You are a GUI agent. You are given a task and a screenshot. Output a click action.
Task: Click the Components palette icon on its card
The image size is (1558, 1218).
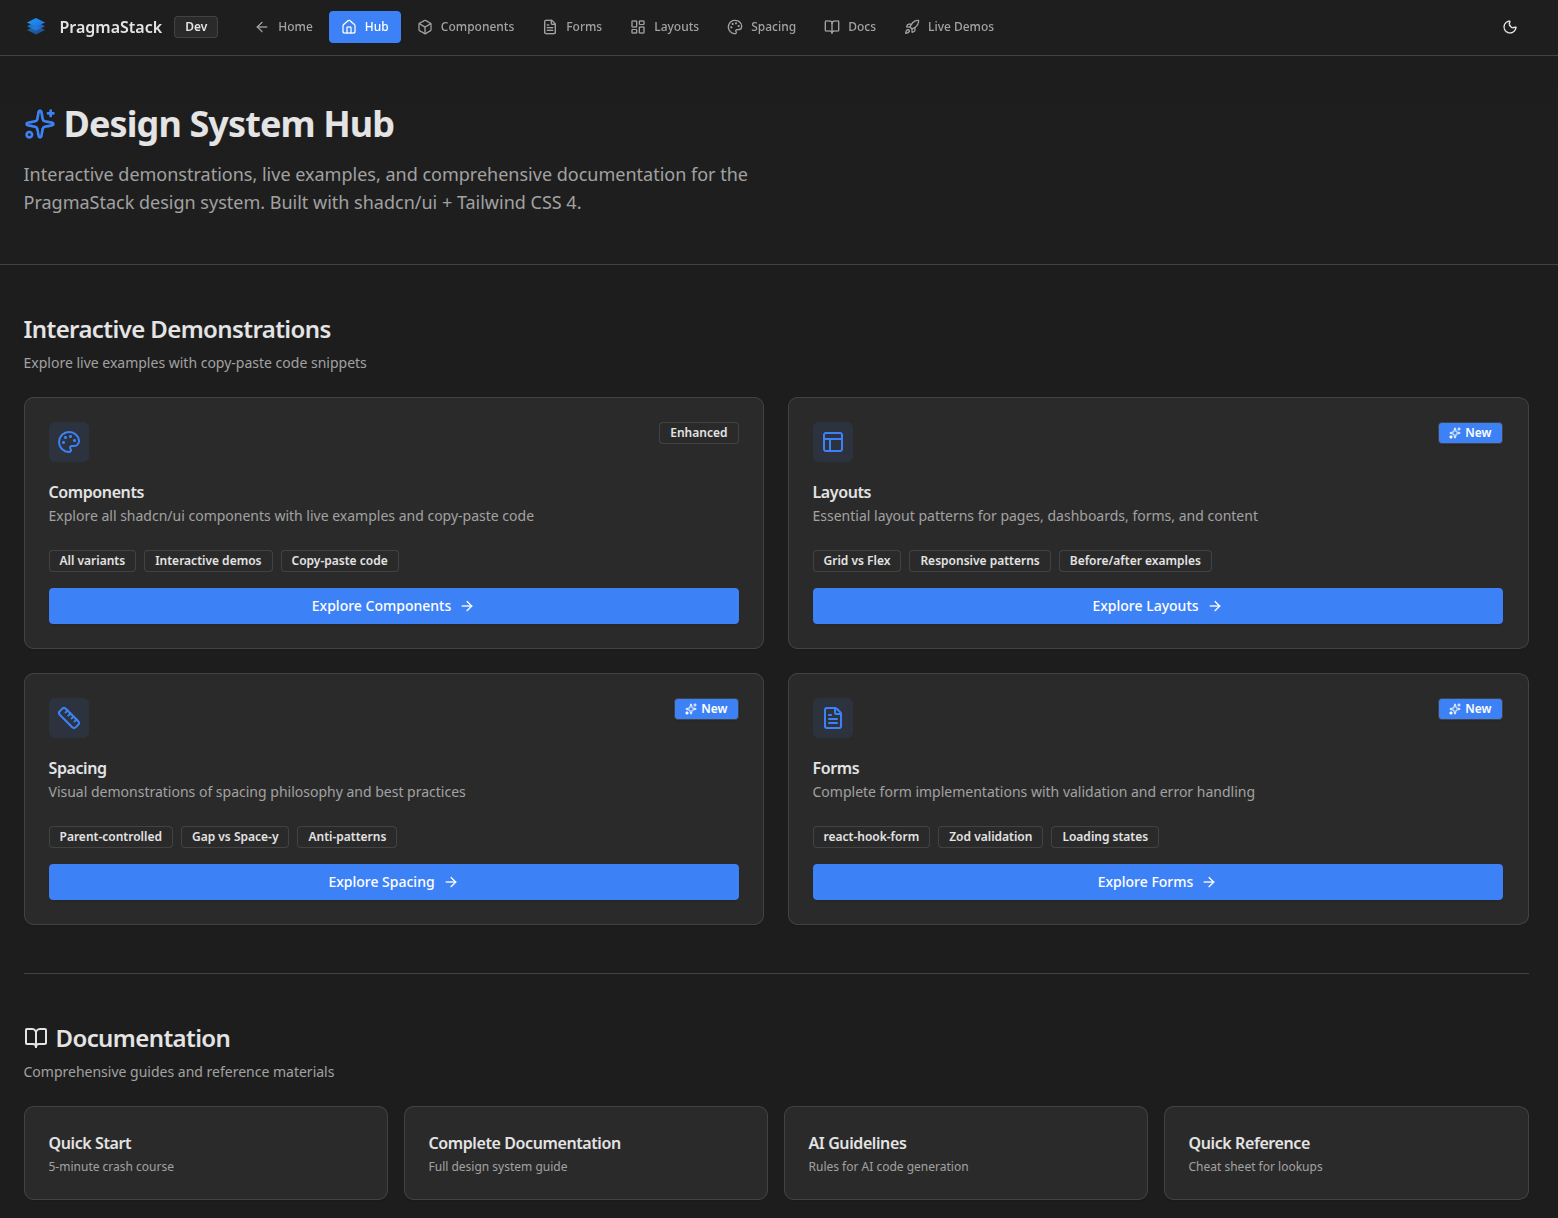[x=68, y=441]
